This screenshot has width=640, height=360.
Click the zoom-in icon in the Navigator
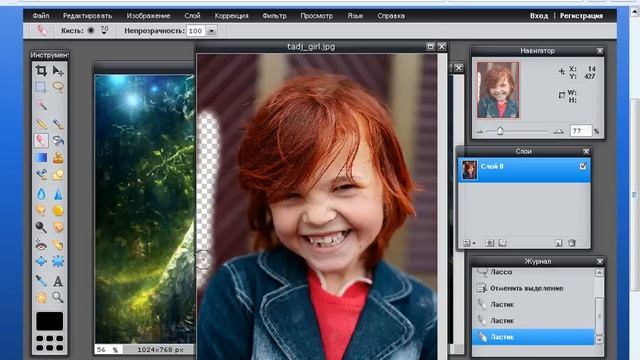coord(558,131)
